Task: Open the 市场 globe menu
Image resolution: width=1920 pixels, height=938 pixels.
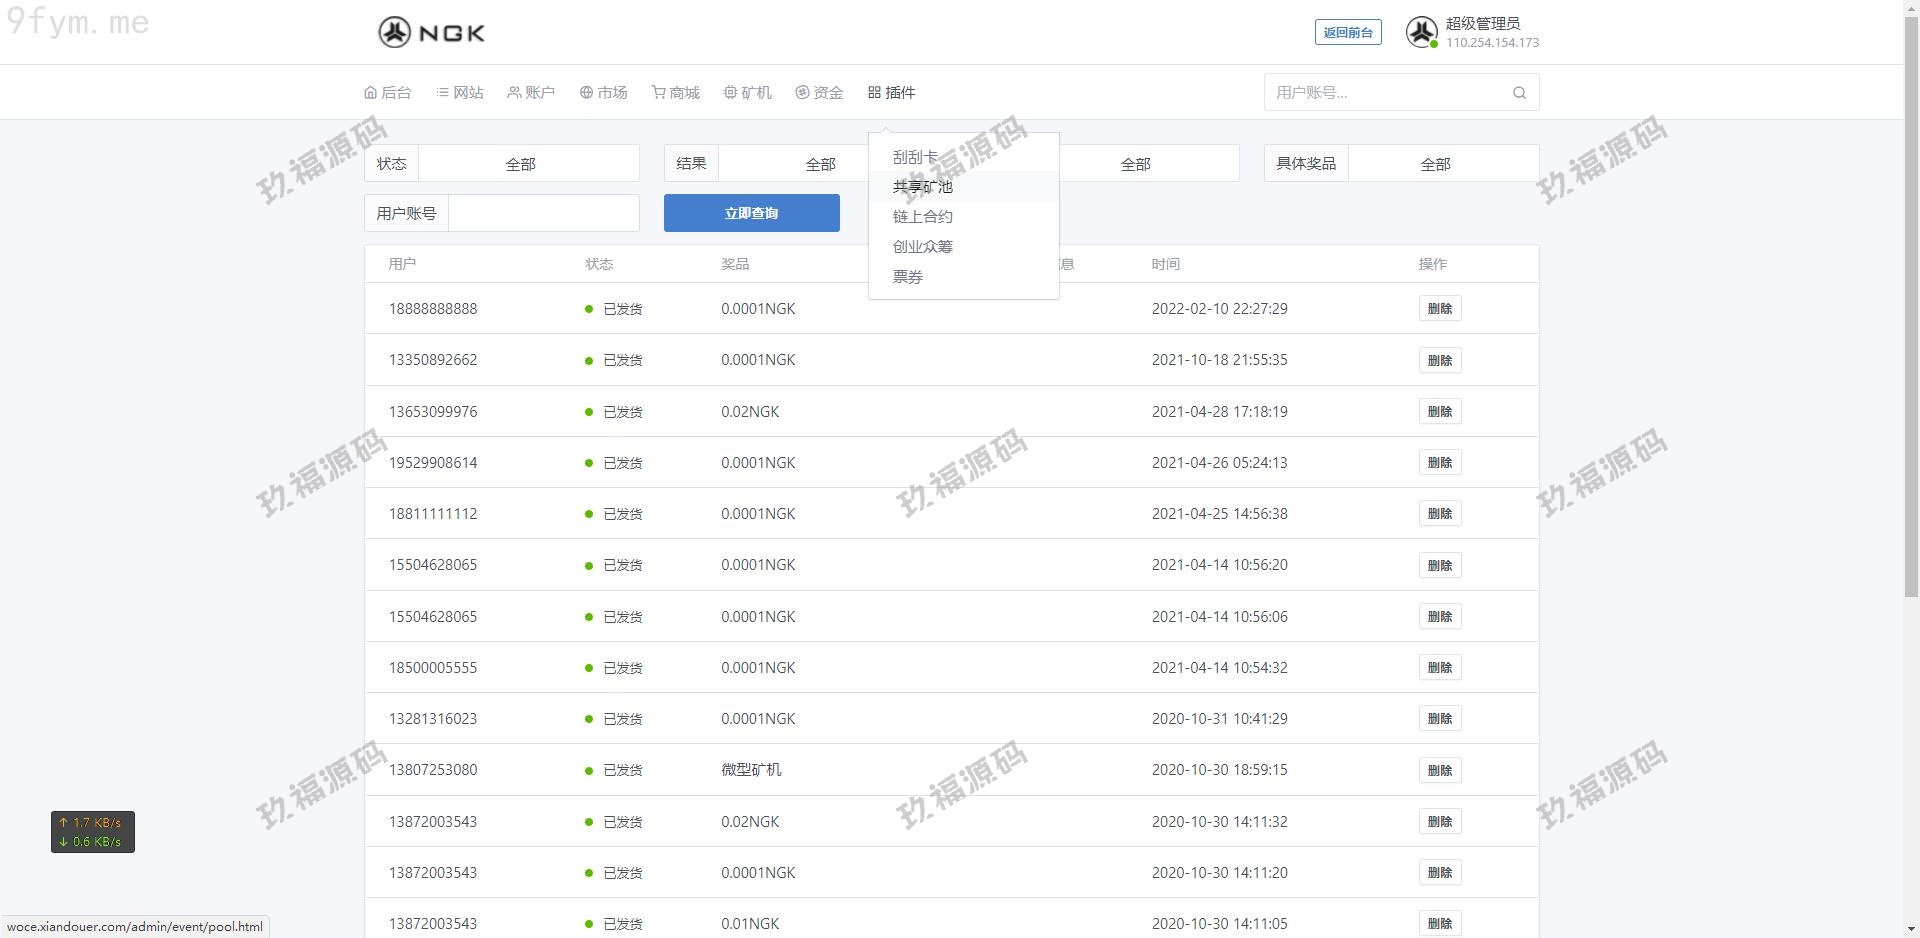Action: tap(604, 93)
